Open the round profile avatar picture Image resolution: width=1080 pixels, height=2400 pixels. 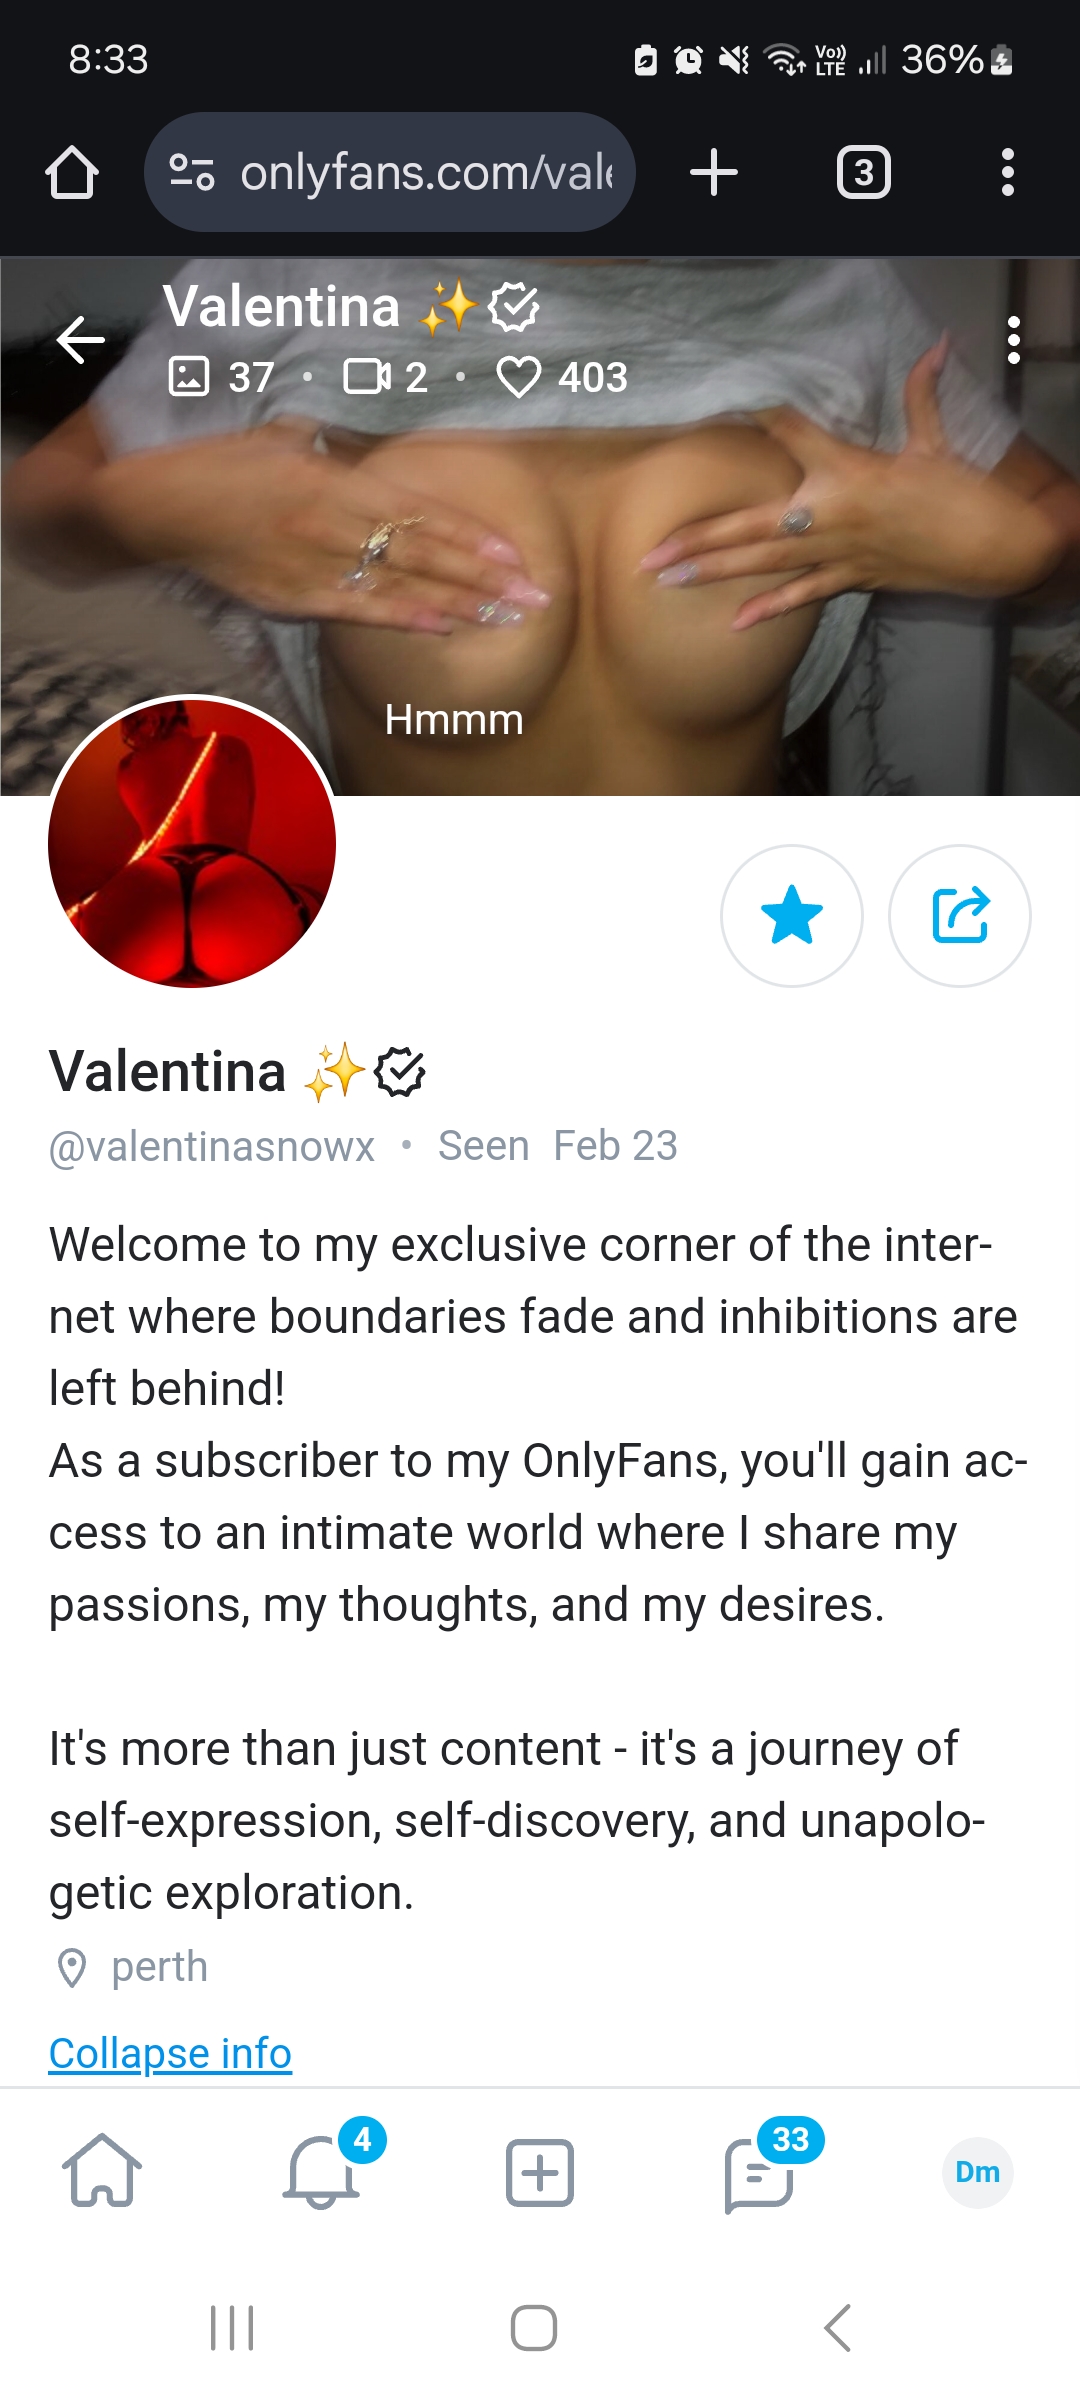[192, 842]
